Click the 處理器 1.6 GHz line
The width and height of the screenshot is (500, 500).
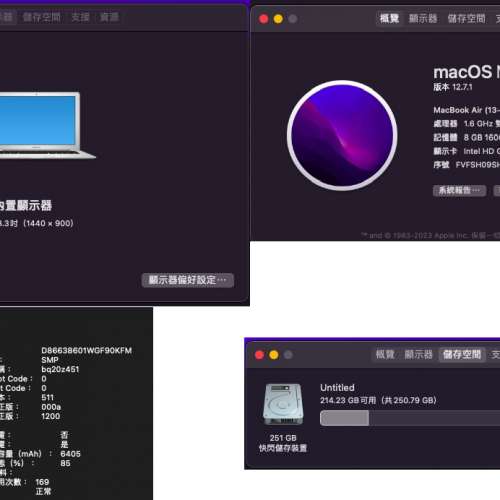[x=466, y=124]
